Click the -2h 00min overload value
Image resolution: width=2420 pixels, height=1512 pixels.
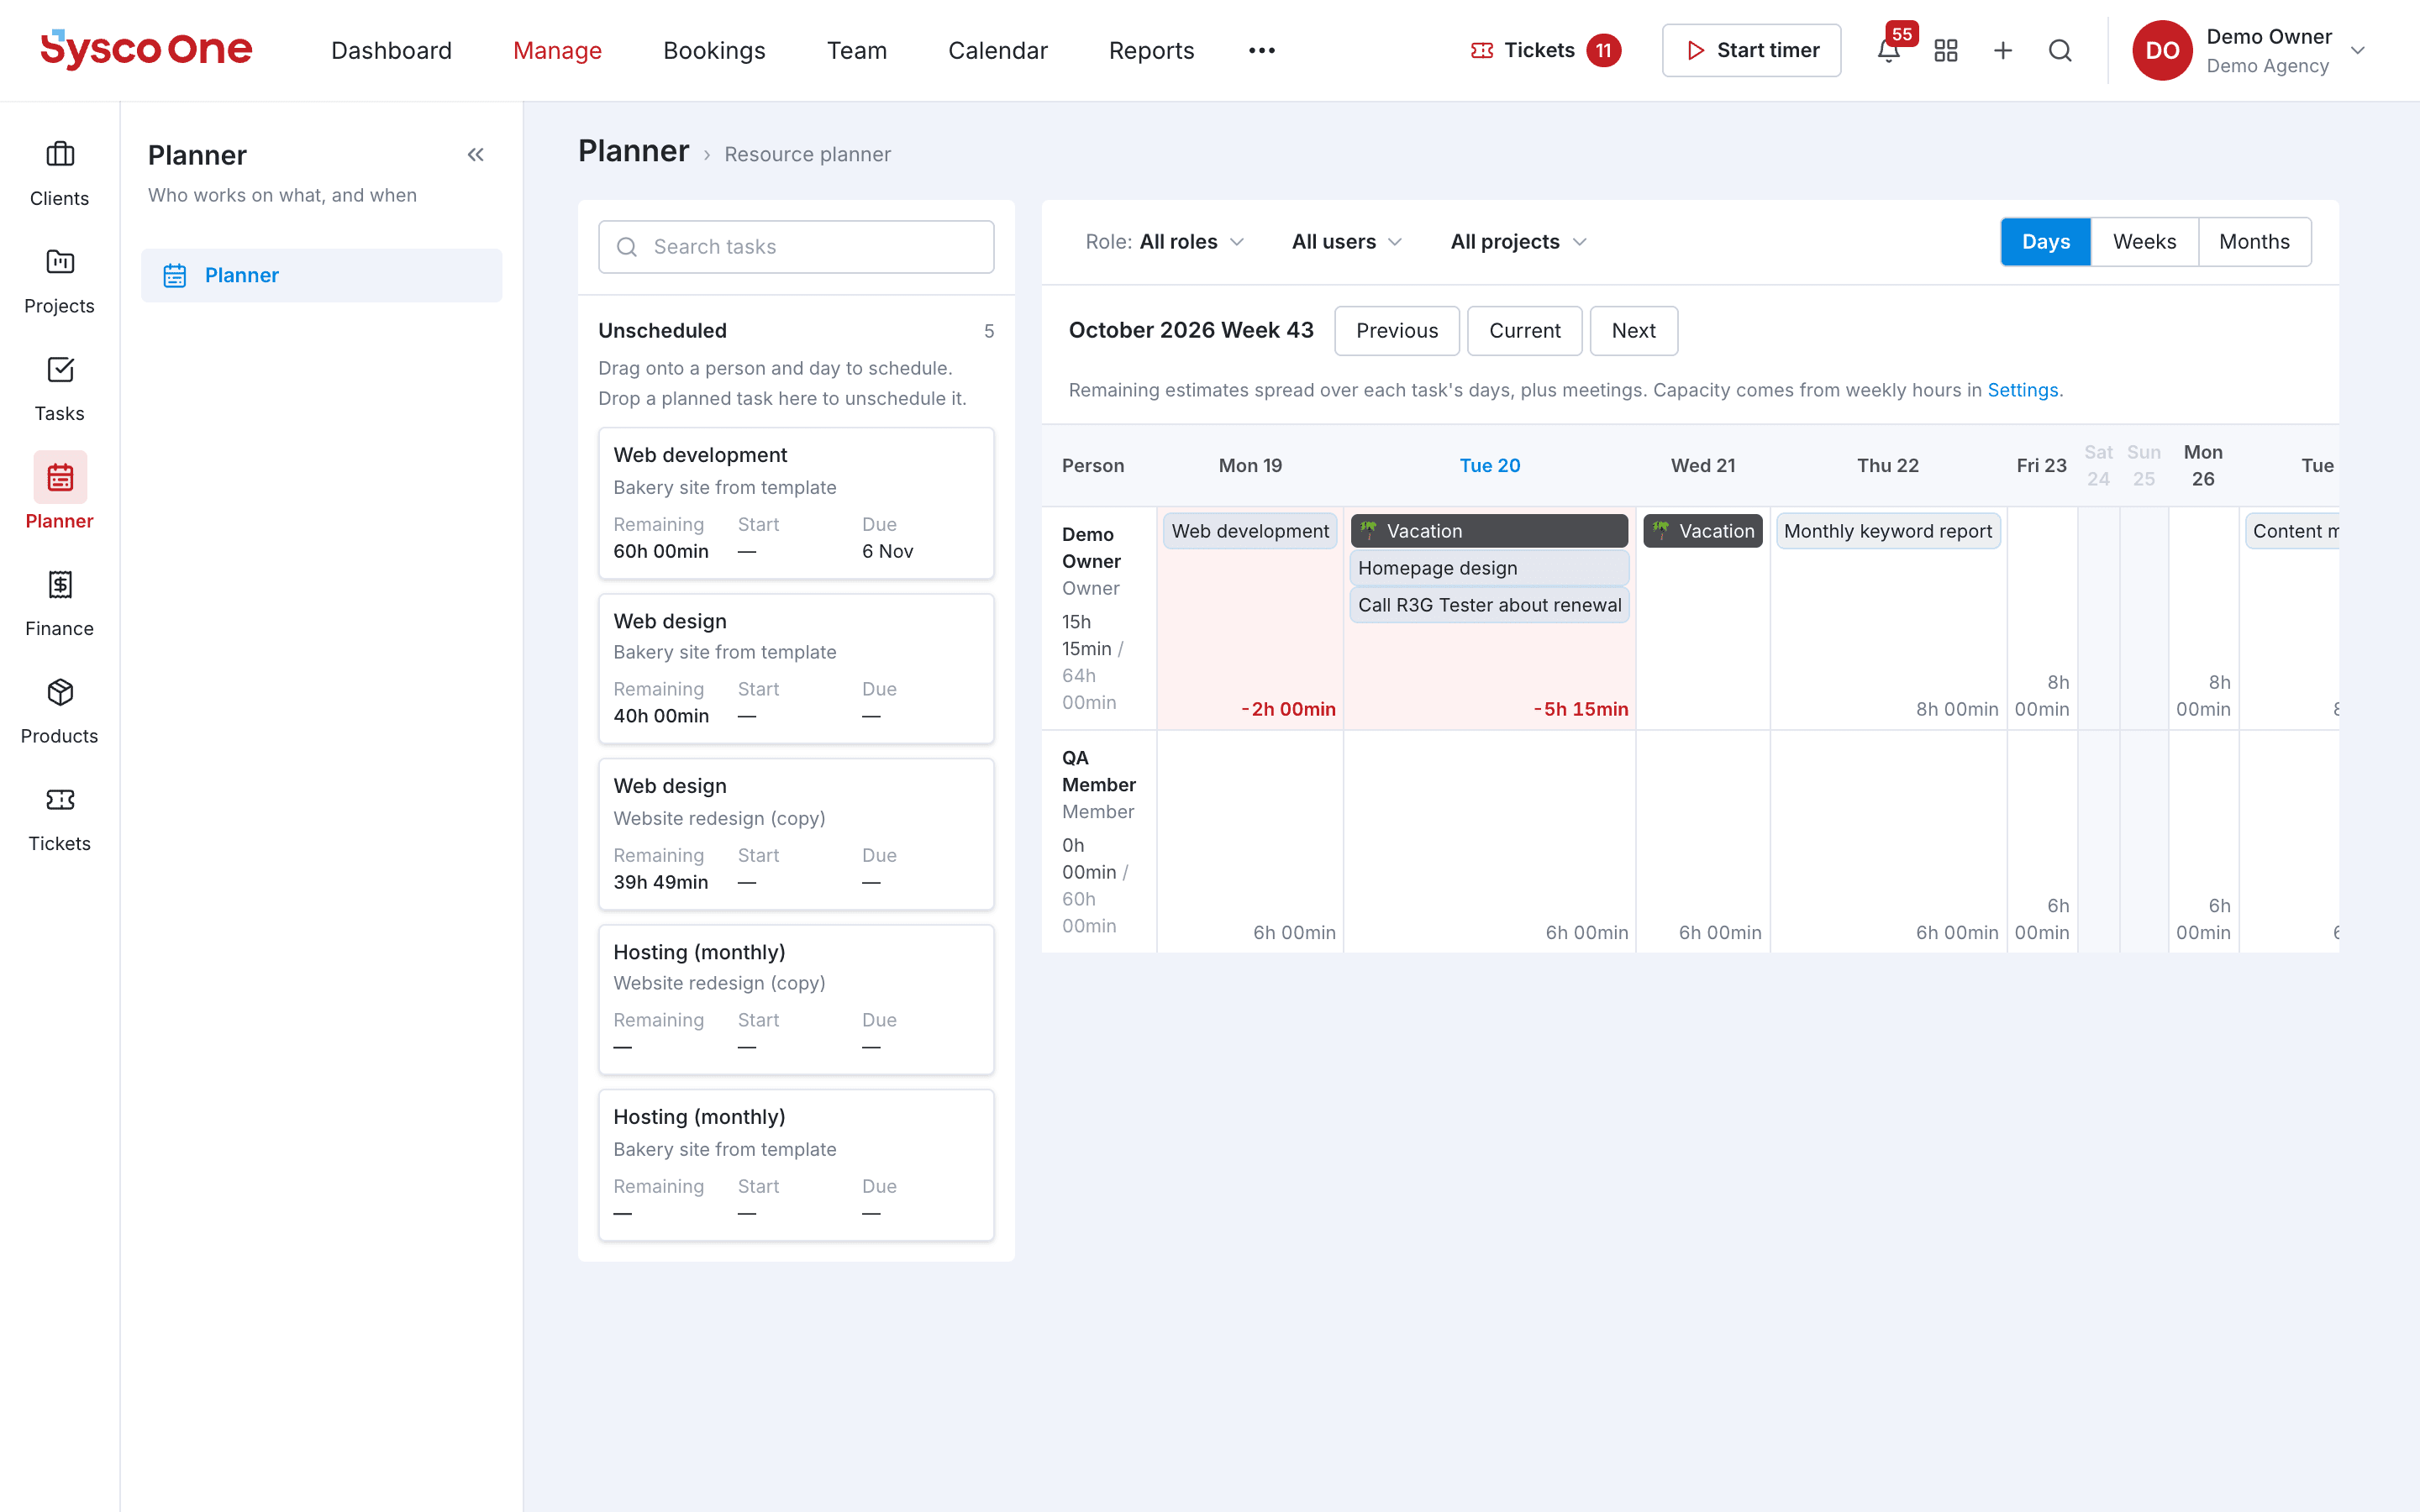click(x=1288, y=709)
